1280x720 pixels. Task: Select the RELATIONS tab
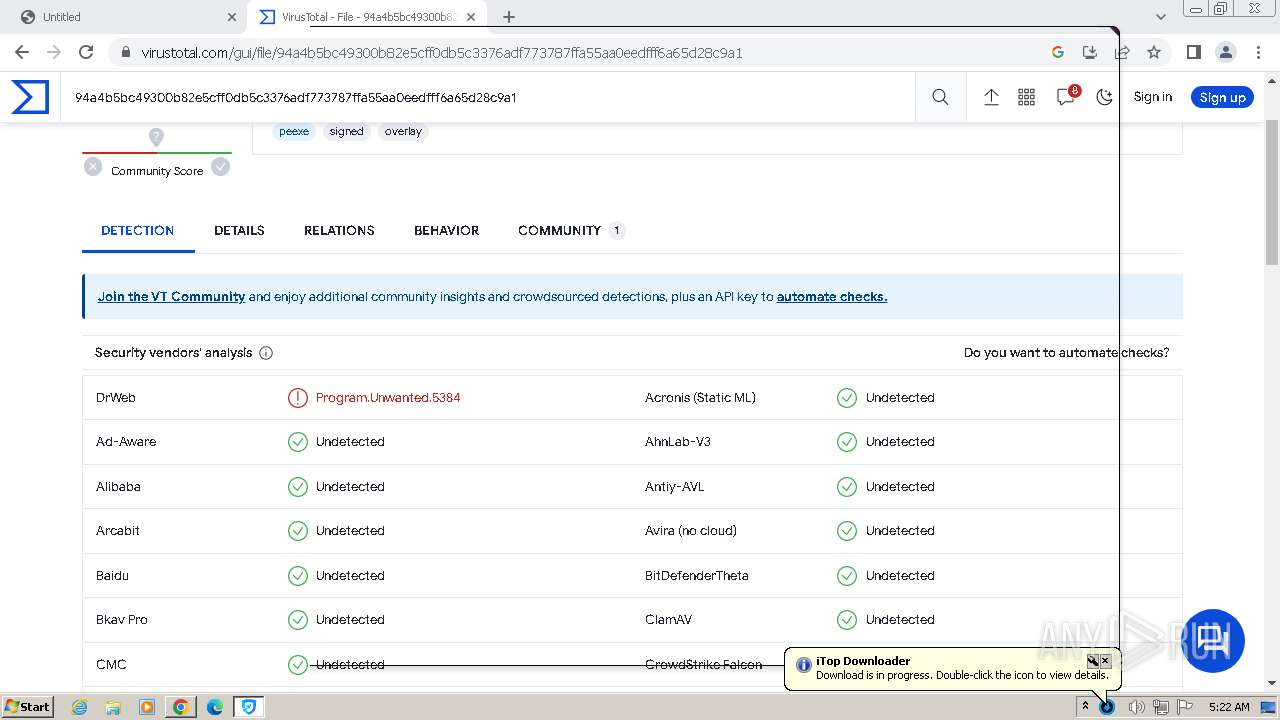[339, 230]
